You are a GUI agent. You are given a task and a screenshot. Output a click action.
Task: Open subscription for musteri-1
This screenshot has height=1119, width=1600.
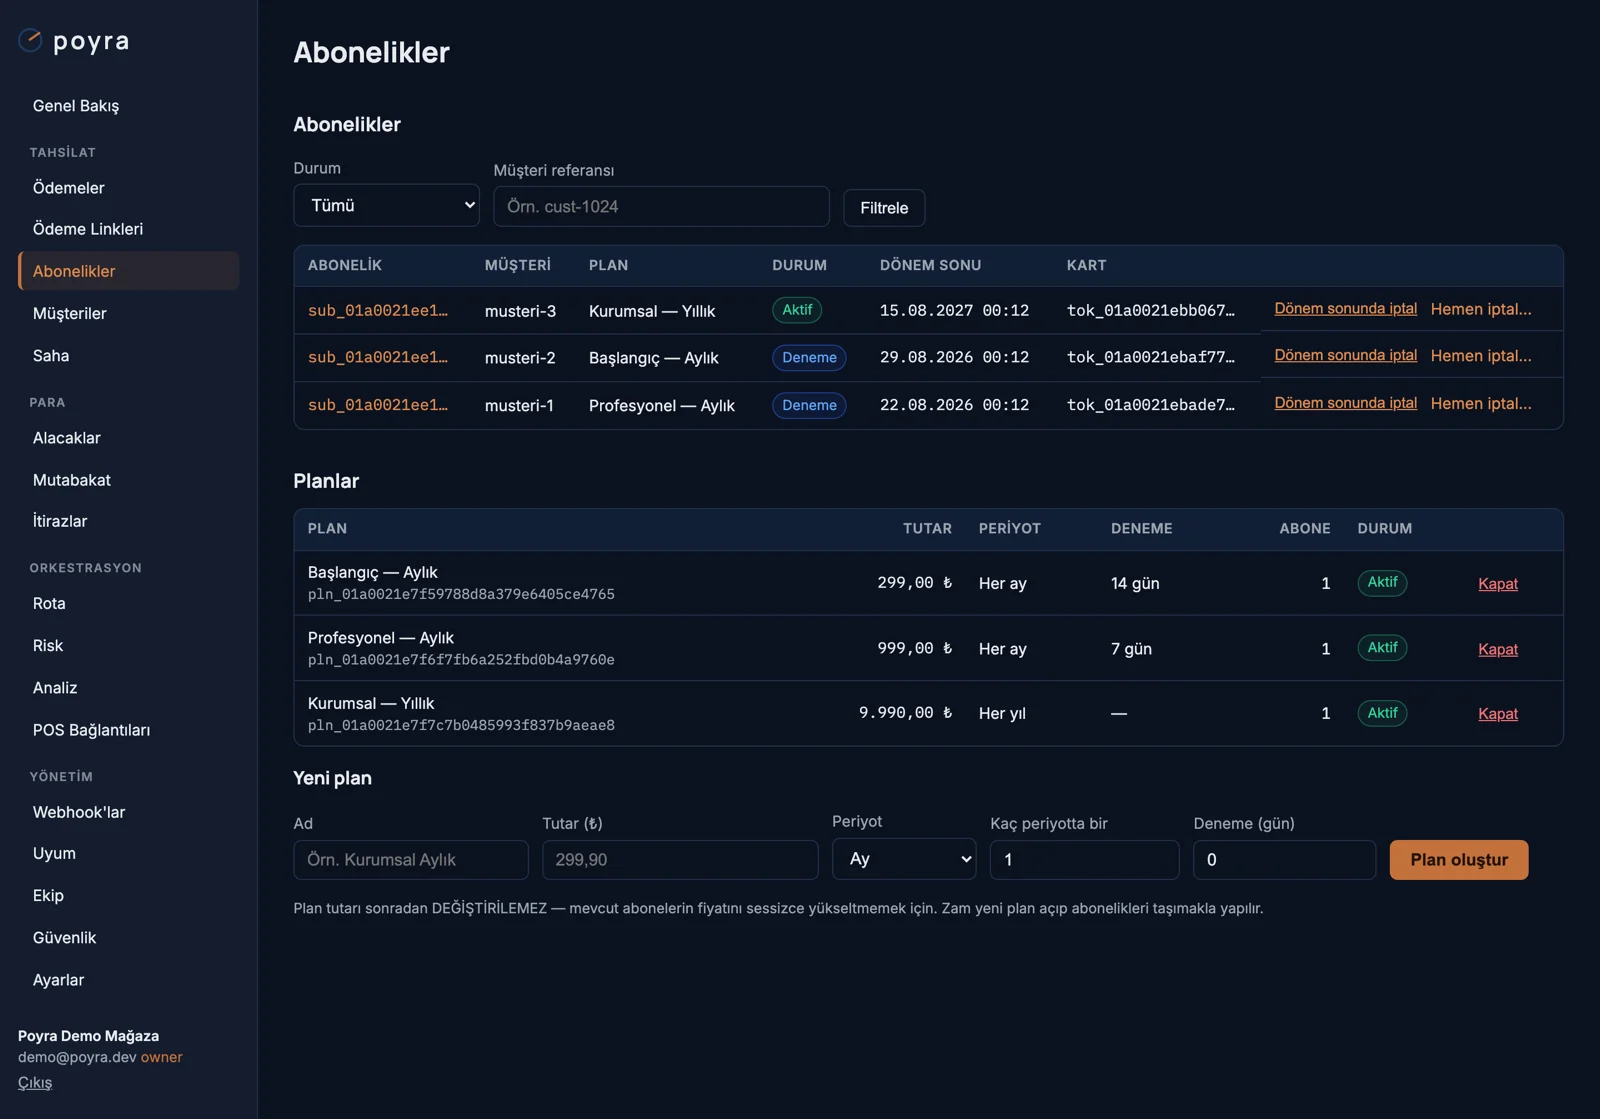[x=378, y=405]
